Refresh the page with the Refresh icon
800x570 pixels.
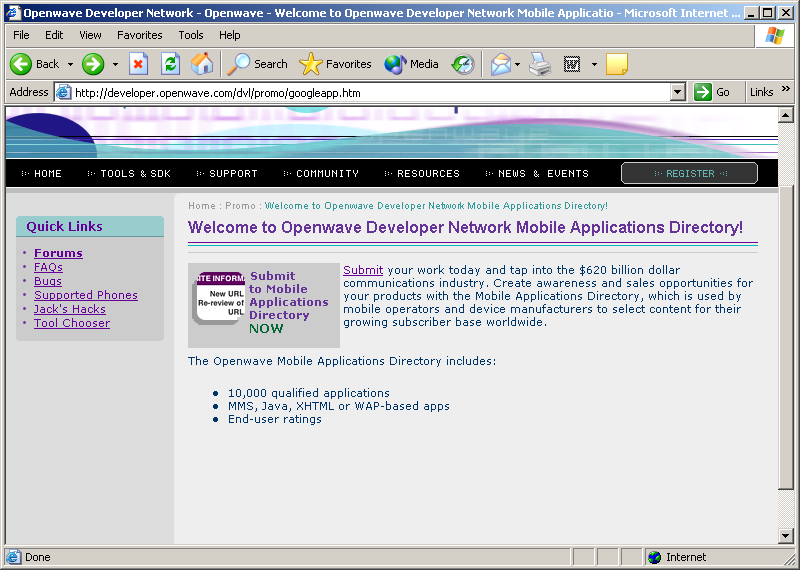170,64
